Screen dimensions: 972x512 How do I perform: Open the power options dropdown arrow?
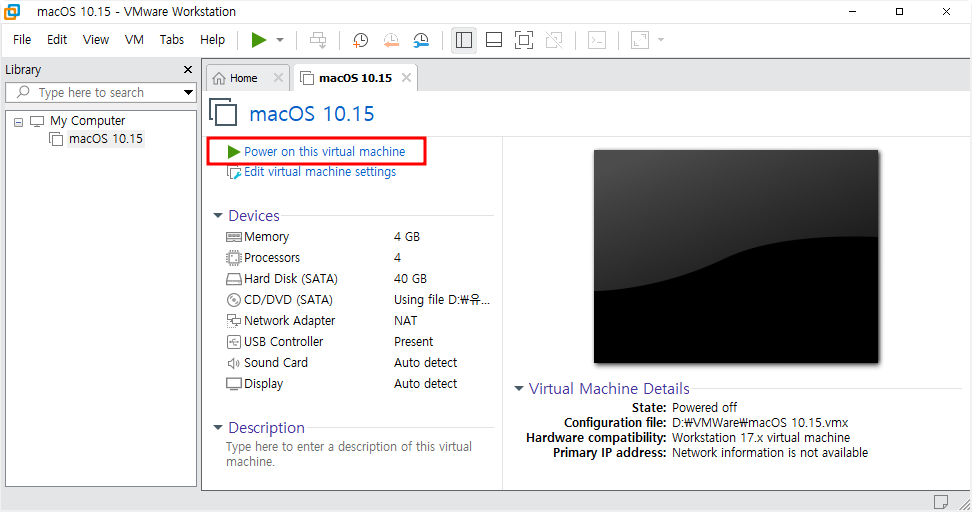click(x=280, y=40)
